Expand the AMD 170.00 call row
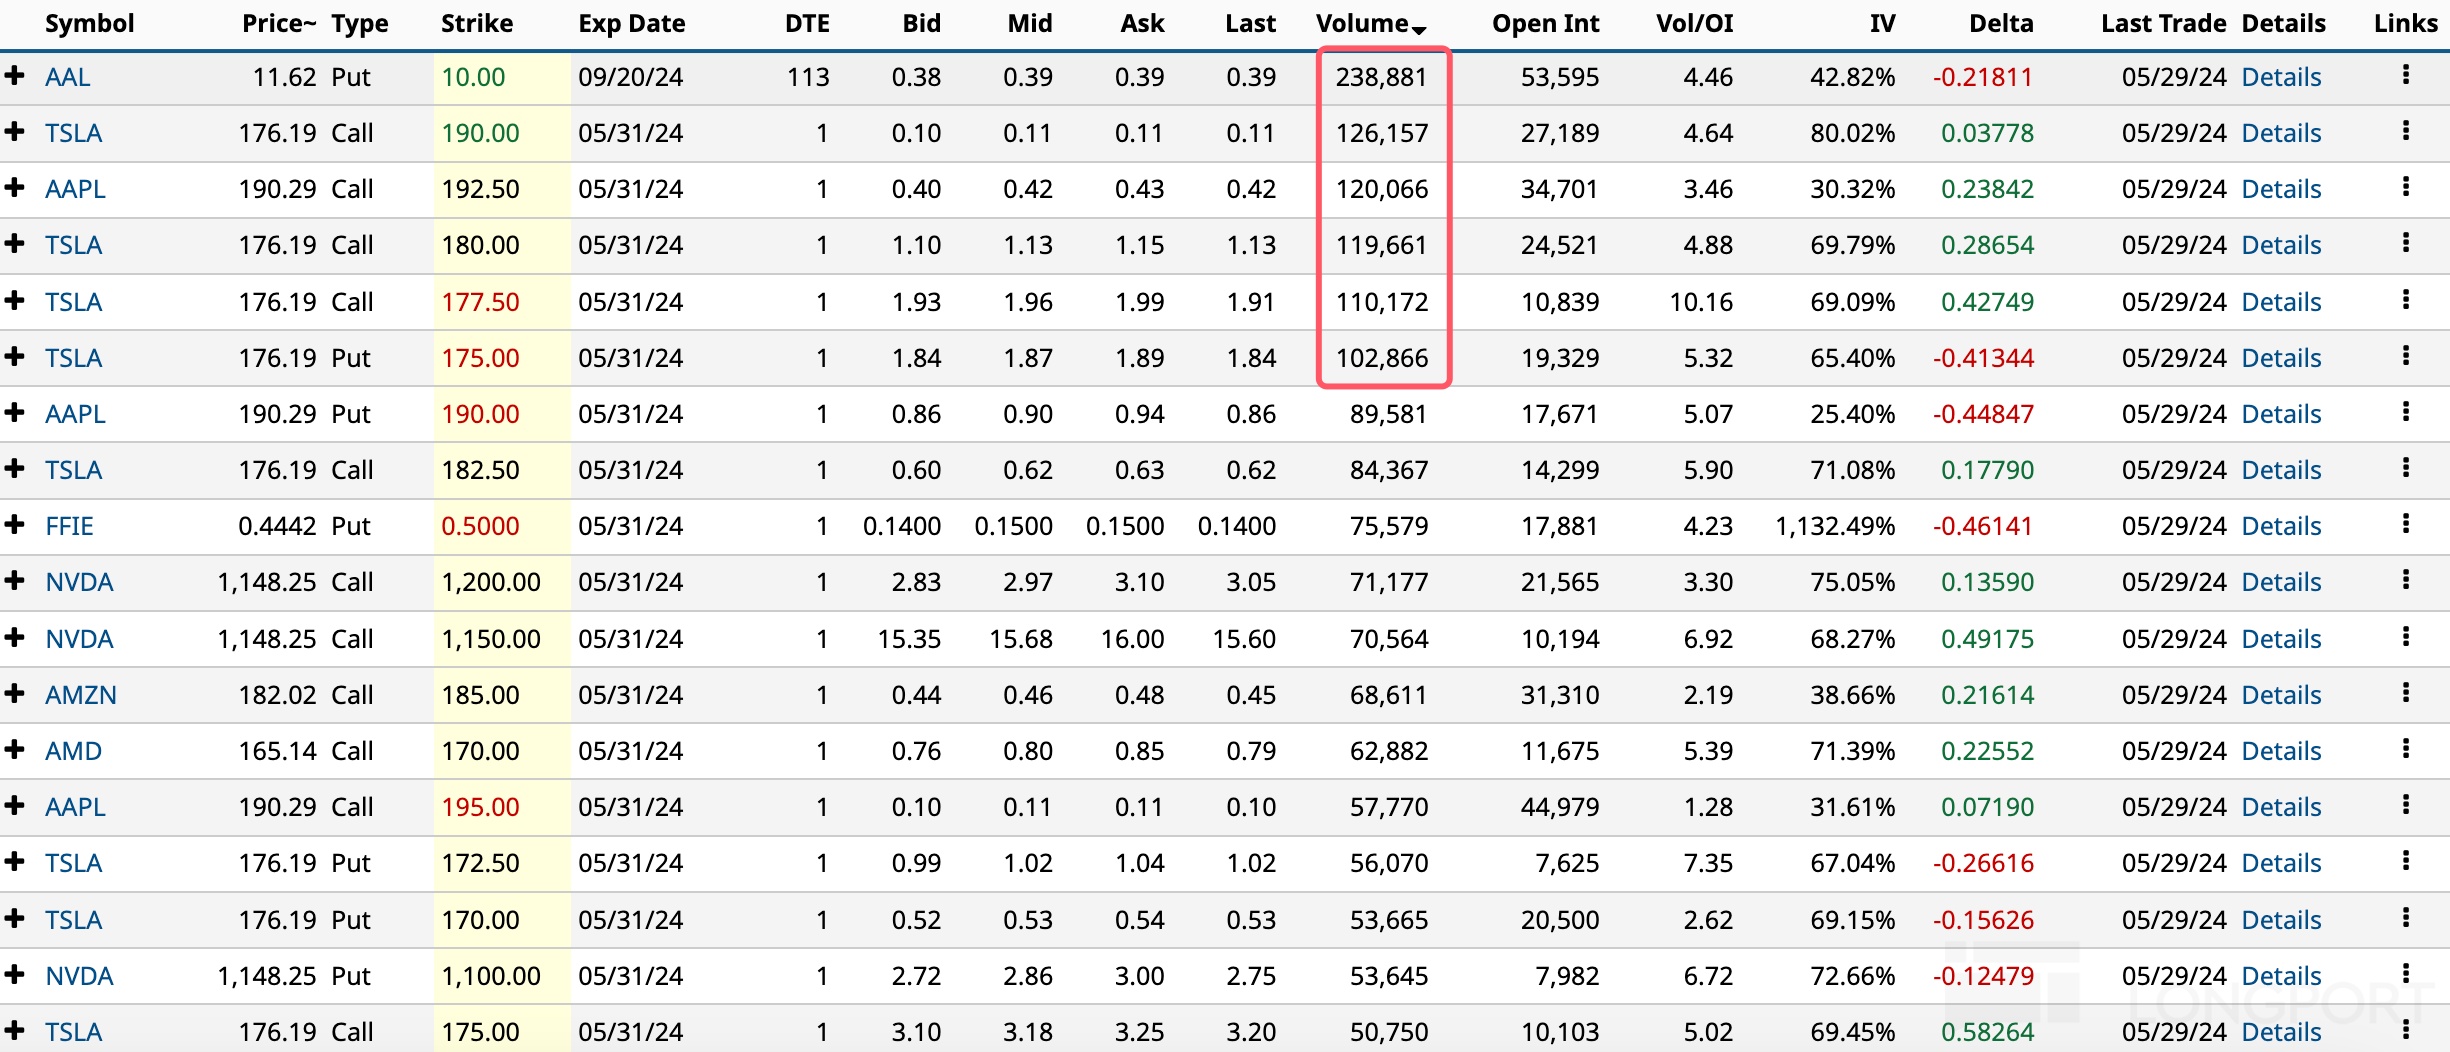 coord(15,750)
